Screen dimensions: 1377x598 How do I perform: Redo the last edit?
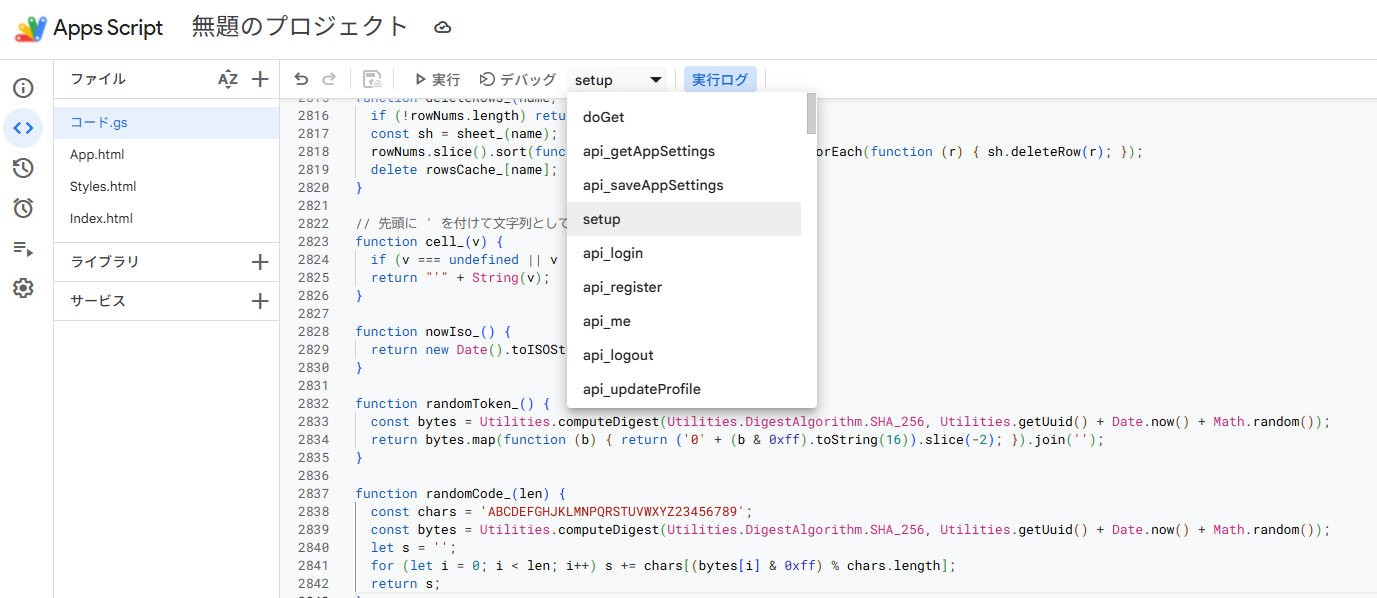click(x=329, y=79)
